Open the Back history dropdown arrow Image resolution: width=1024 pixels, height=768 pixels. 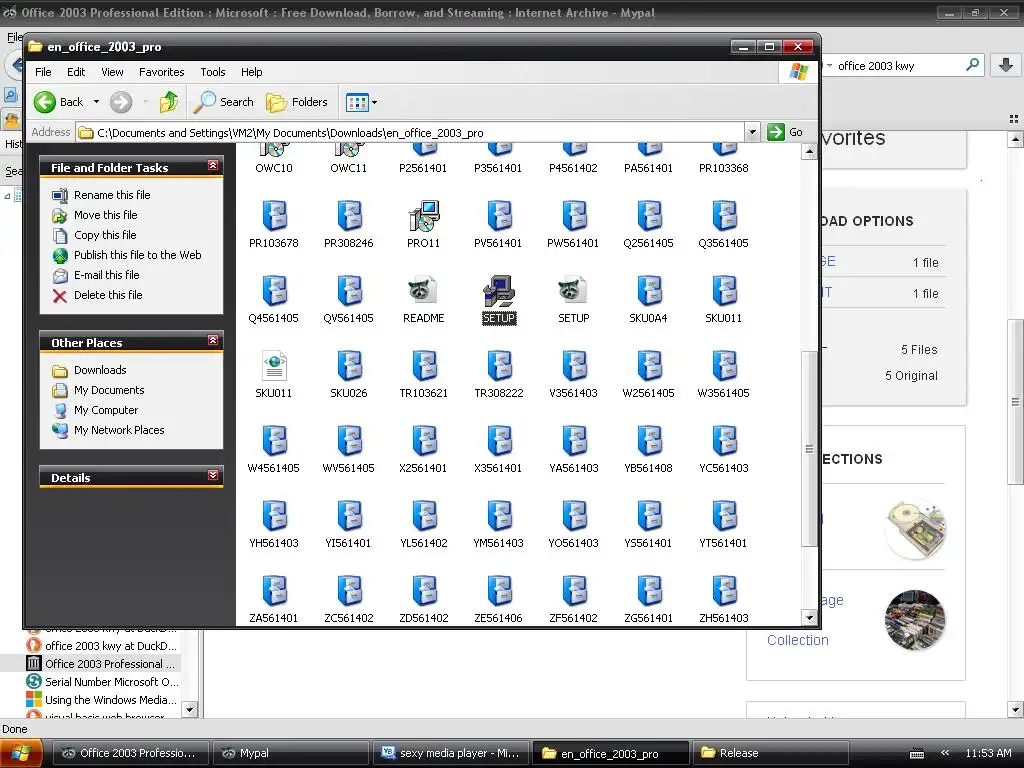point(96,102)
